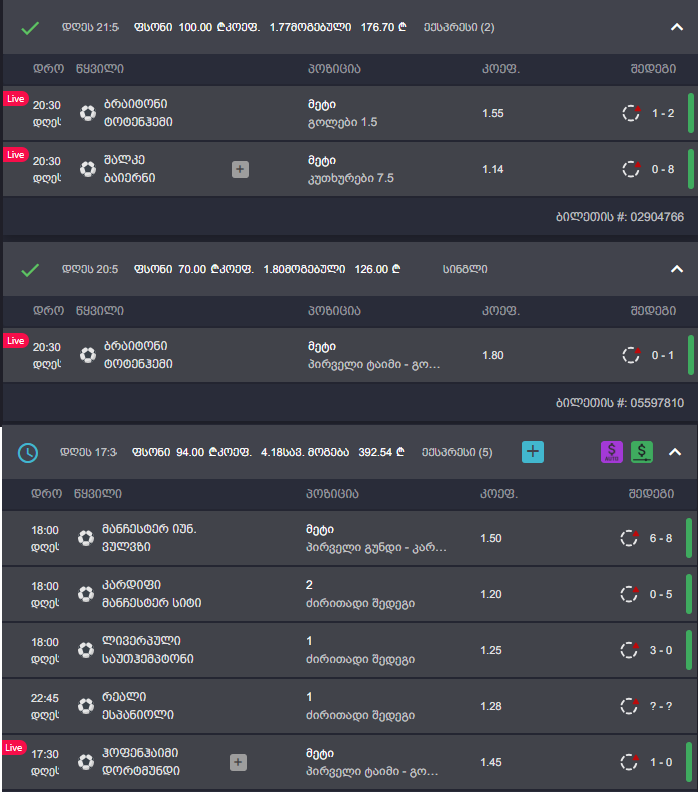Click the green cashout dollar icon
698x792 pixels.
pyautogui.click(x=642, y=452)
